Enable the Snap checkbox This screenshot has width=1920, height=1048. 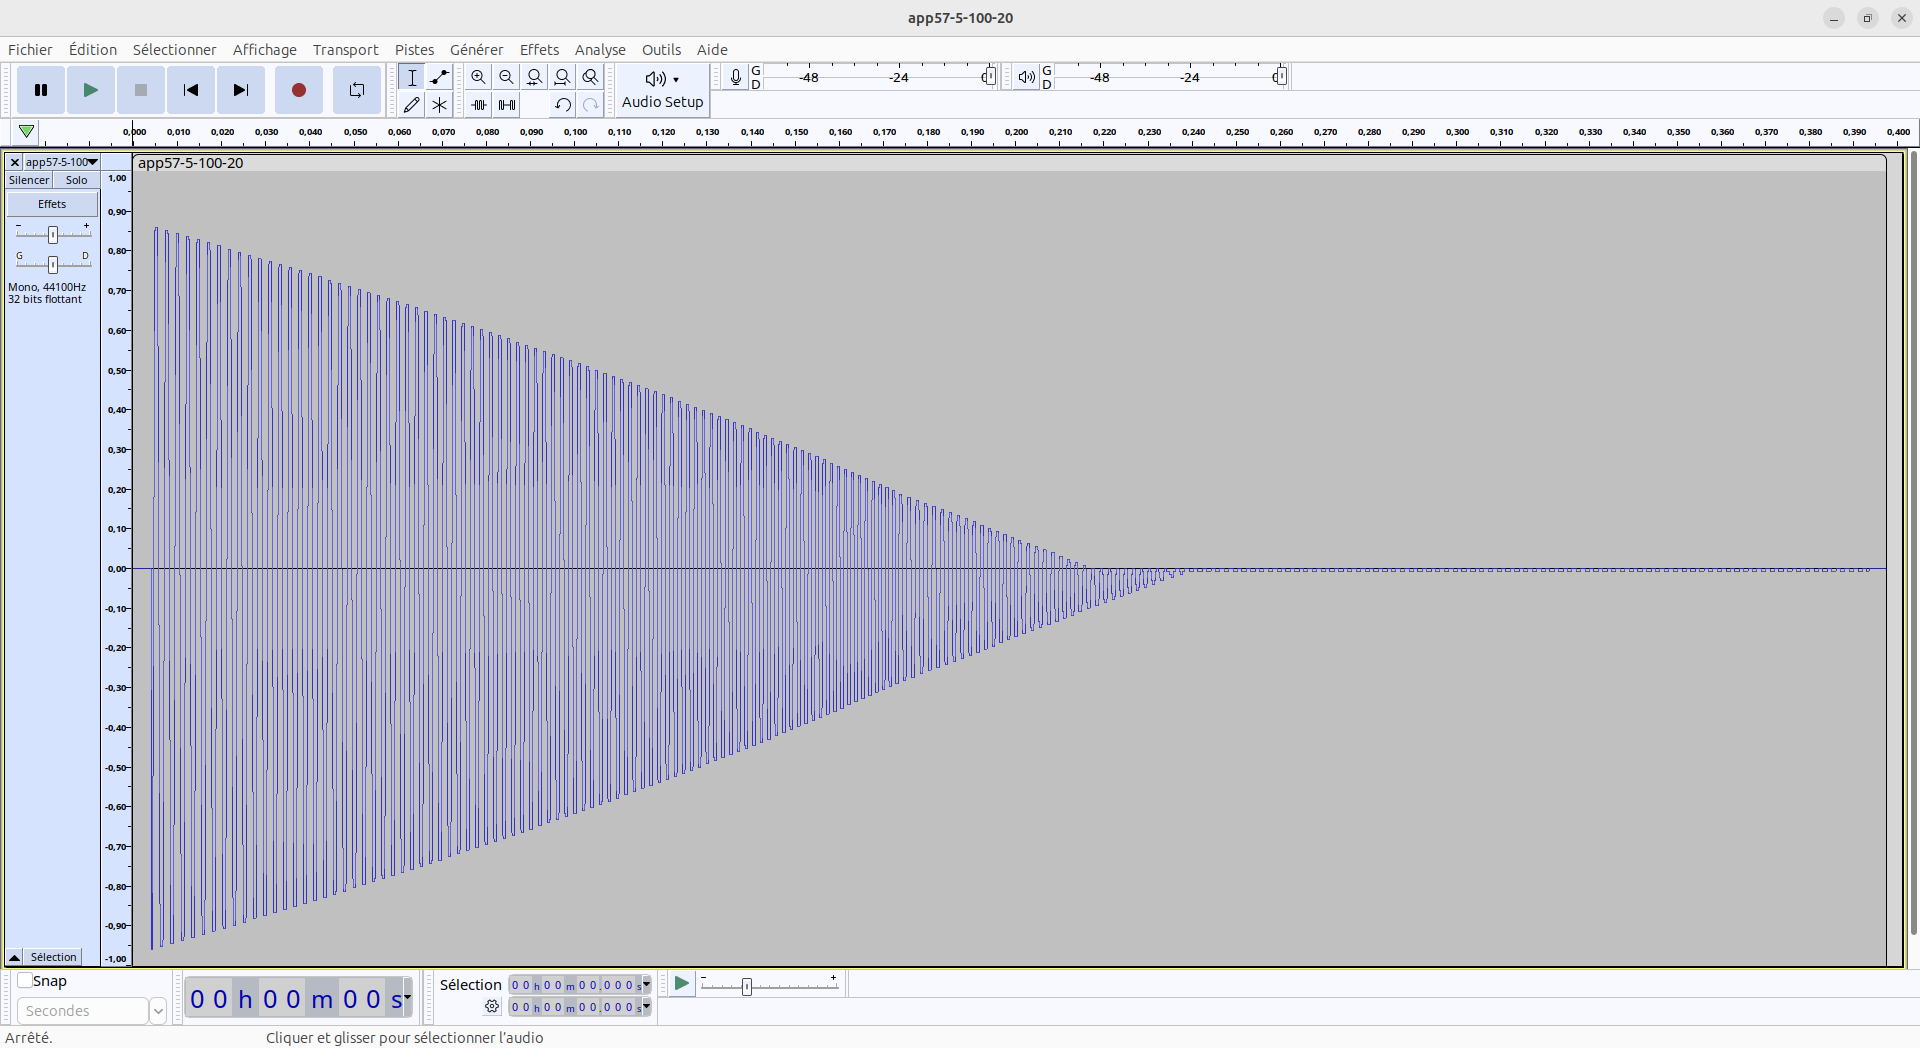(x=25, y=981)
